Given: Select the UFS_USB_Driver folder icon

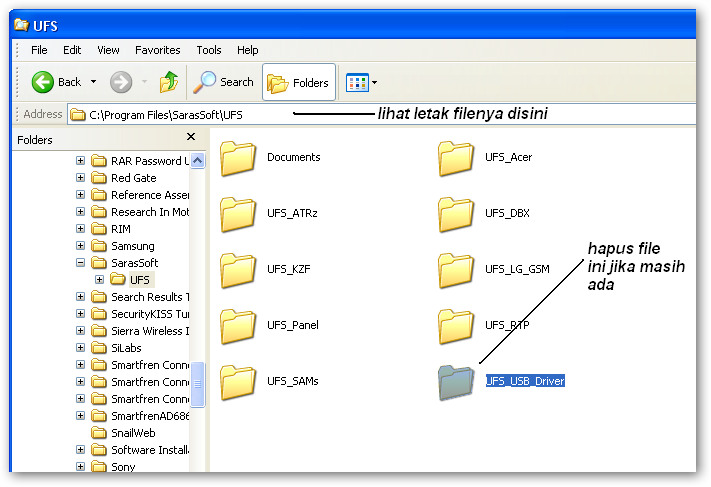Looking at the screenshot, I should tap(456, 383).
